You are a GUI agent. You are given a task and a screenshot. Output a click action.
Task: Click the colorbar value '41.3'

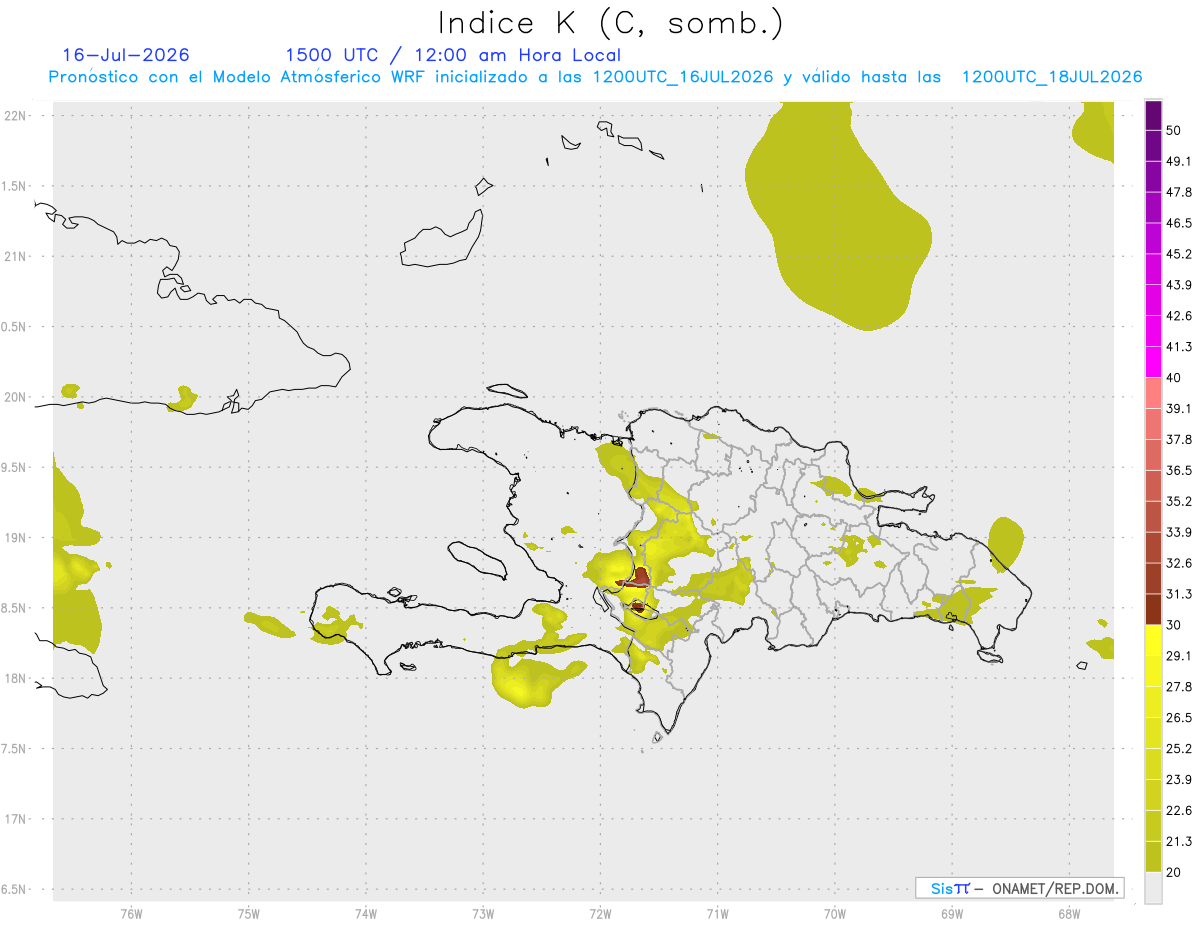[1179, 347]
